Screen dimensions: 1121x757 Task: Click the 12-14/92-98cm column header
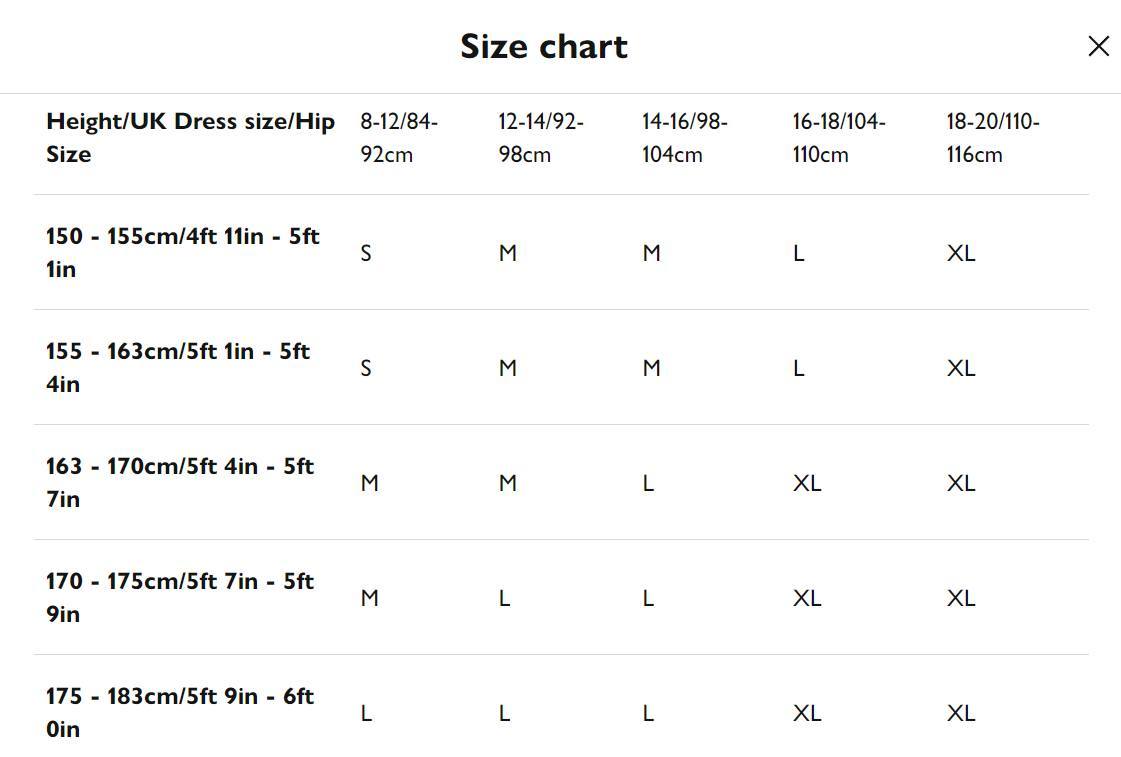pos(541,137)
